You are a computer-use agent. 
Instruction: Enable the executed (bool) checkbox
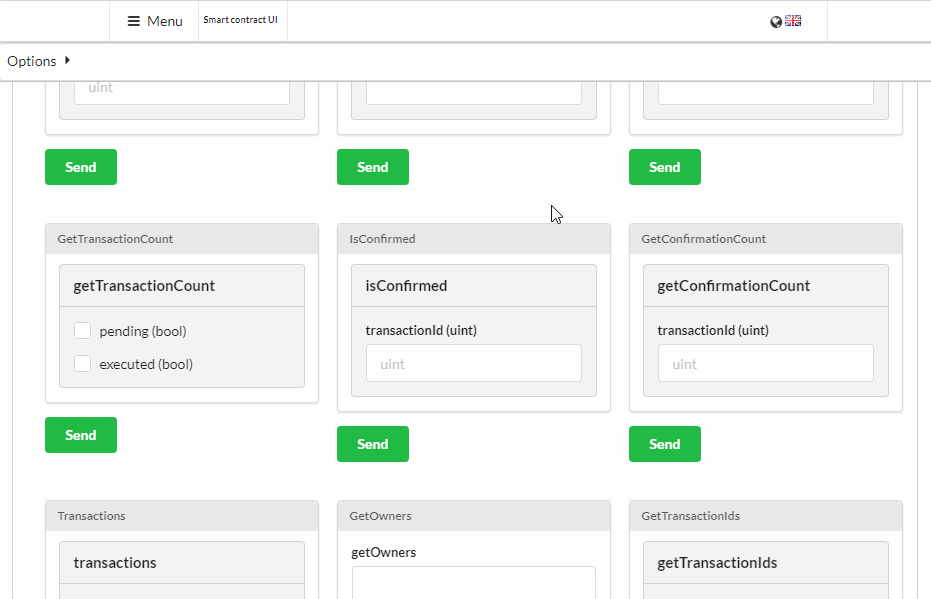tap(83, 363)
